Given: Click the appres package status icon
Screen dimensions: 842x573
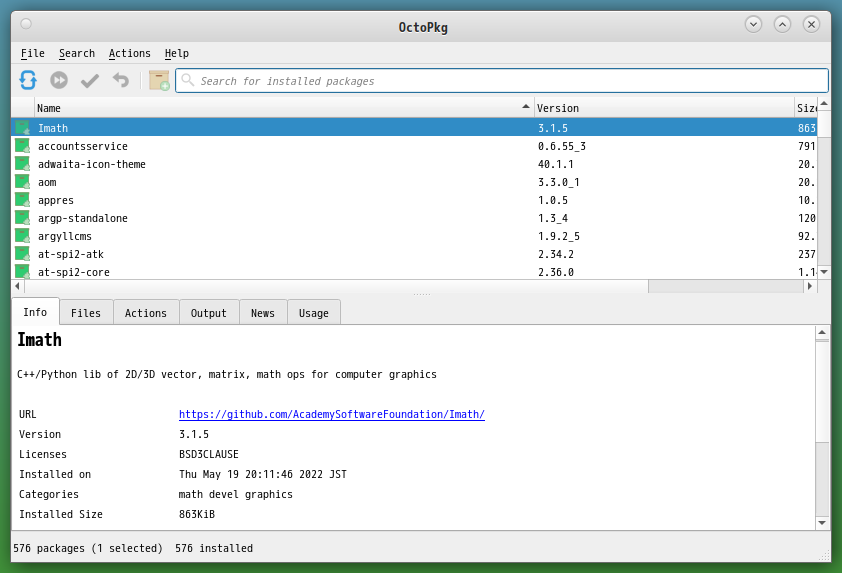Looking at the screenshot, I should (x=23, y=200).
